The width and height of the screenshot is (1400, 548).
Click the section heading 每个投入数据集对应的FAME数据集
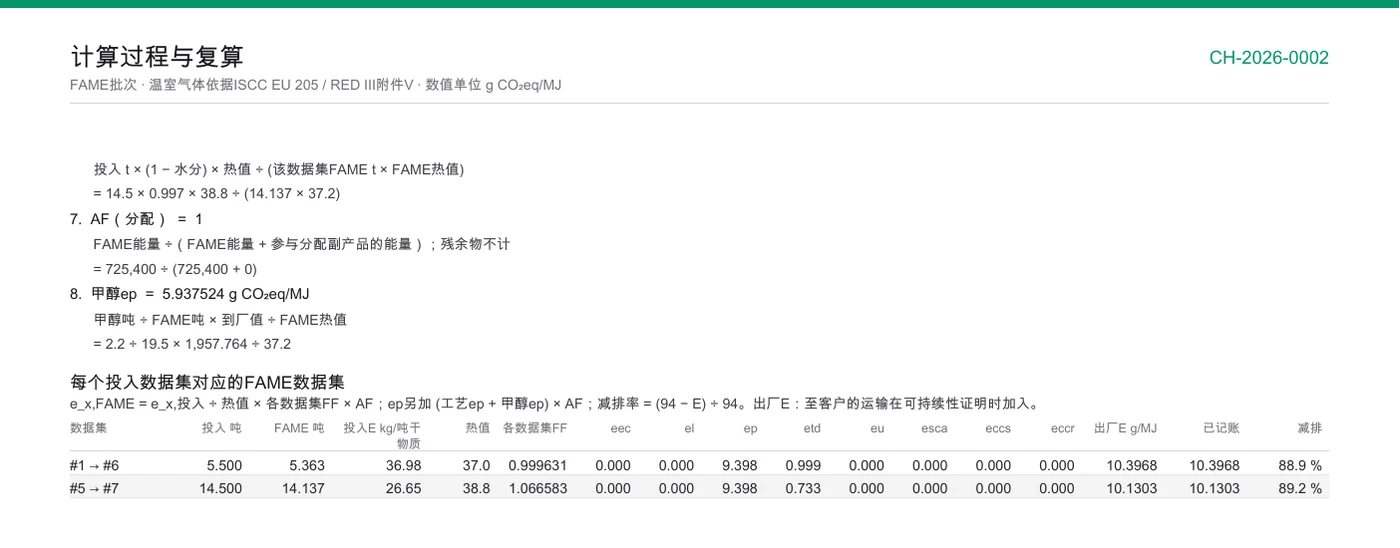[x=207, y=382]
